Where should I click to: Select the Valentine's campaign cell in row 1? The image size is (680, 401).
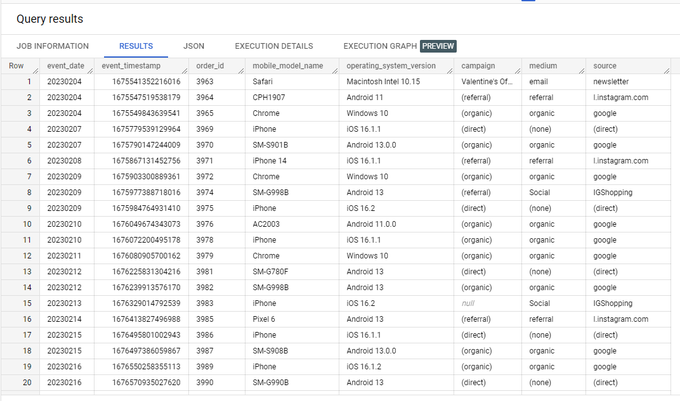[486, 82]
